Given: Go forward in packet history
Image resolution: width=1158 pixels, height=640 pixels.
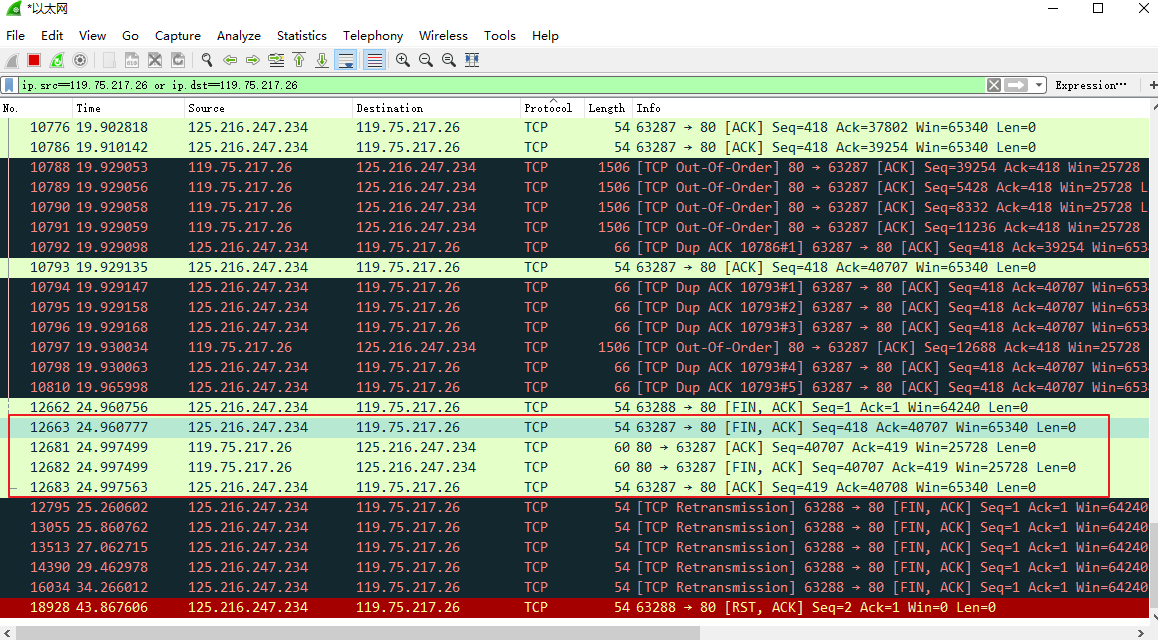Looking at the screenshot, I should pyautogui.click(x=253, y=61).
